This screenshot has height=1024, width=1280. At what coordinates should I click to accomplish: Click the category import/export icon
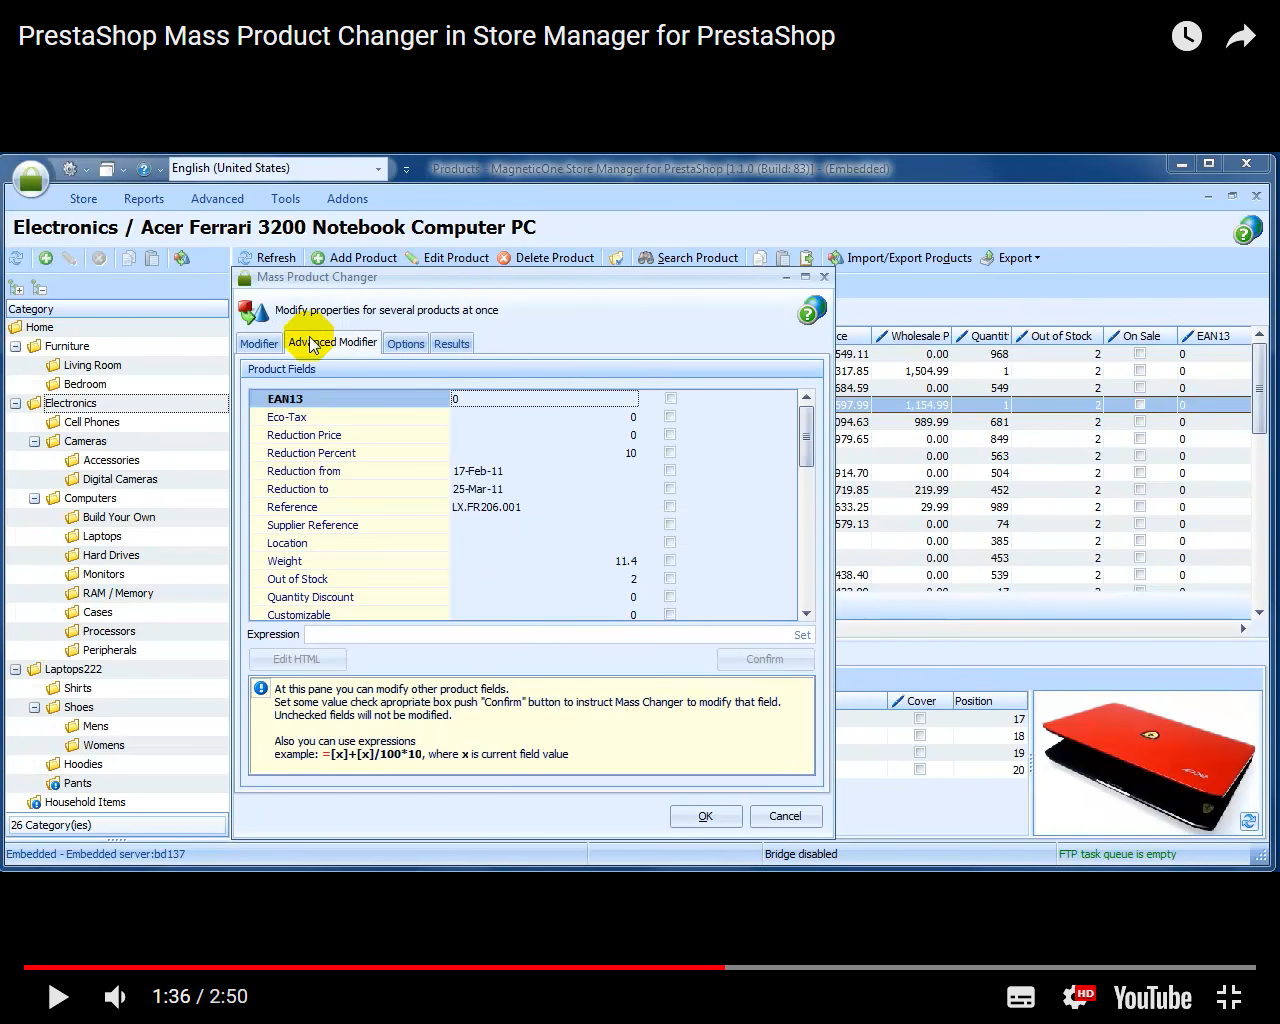(181, 258)
